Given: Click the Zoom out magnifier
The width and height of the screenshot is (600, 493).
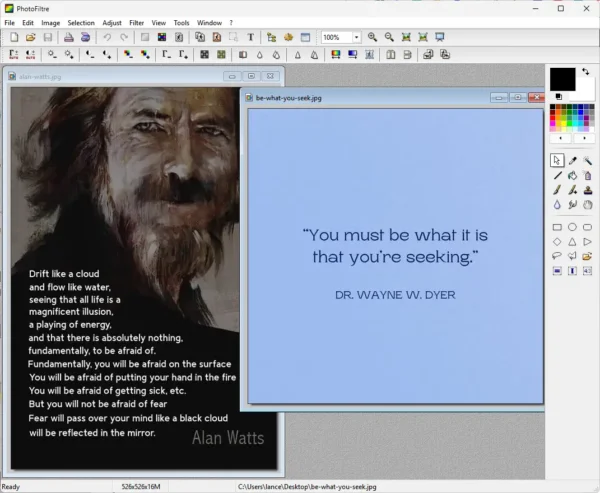Looking at the screenshot, I should [389, 37].
